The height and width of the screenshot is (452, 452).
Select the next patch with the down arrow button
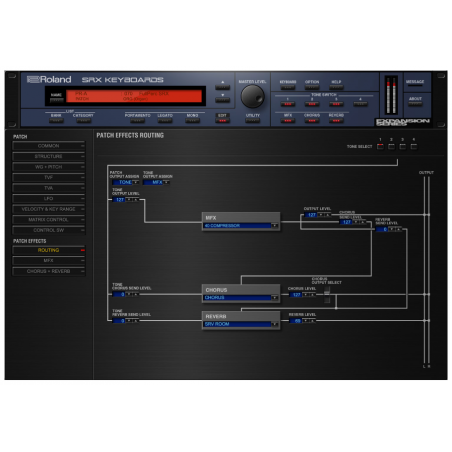[x=222, y=100]
